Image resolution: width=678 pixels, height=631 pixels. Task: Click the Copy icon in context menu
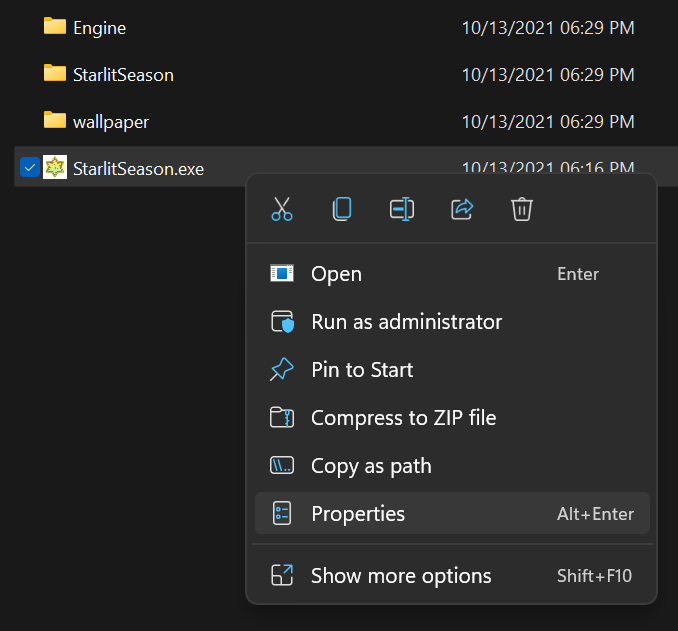(342, 209)
